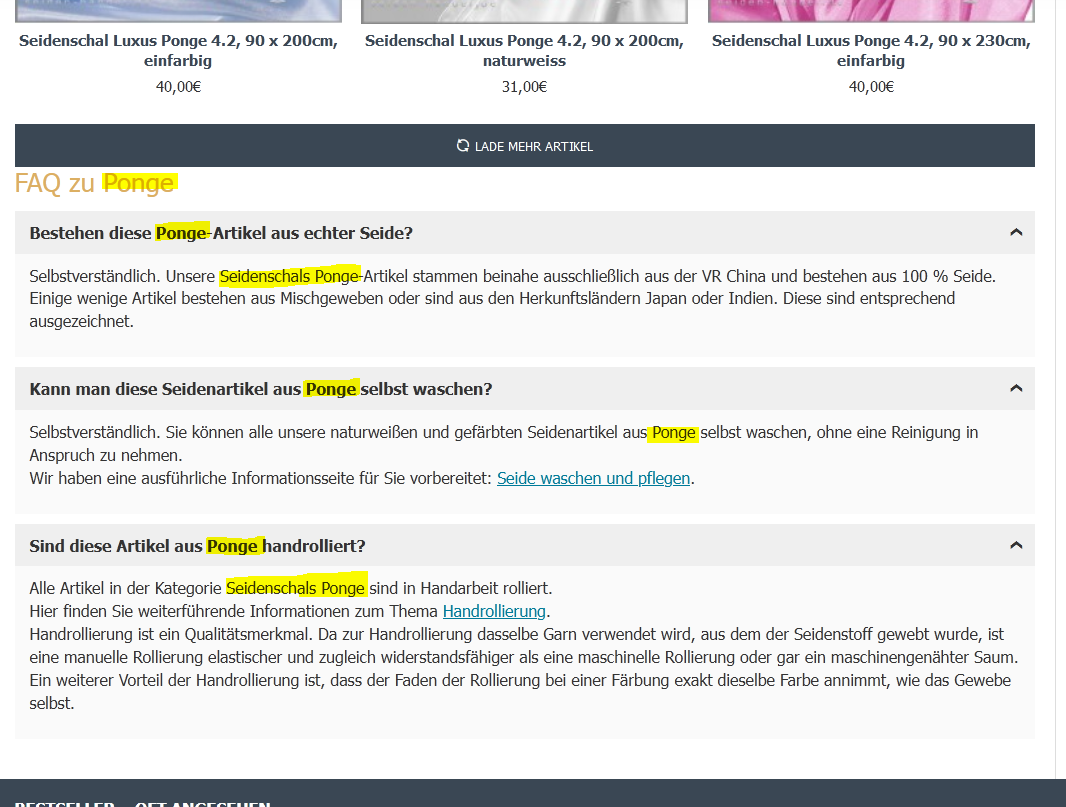Click the blue silk scarf product image

coord(178,10)
